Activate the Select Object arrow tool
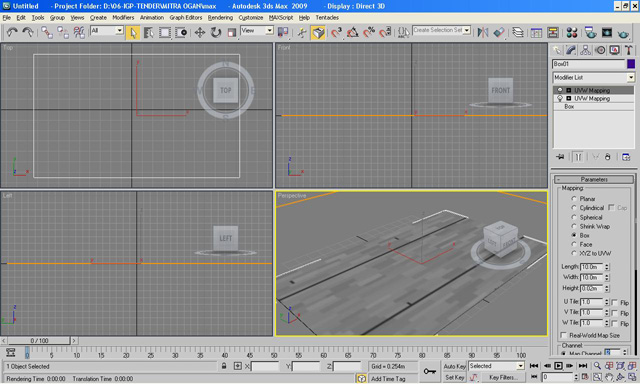The width and height of the screenshot is (640, 384). (133, 33)
